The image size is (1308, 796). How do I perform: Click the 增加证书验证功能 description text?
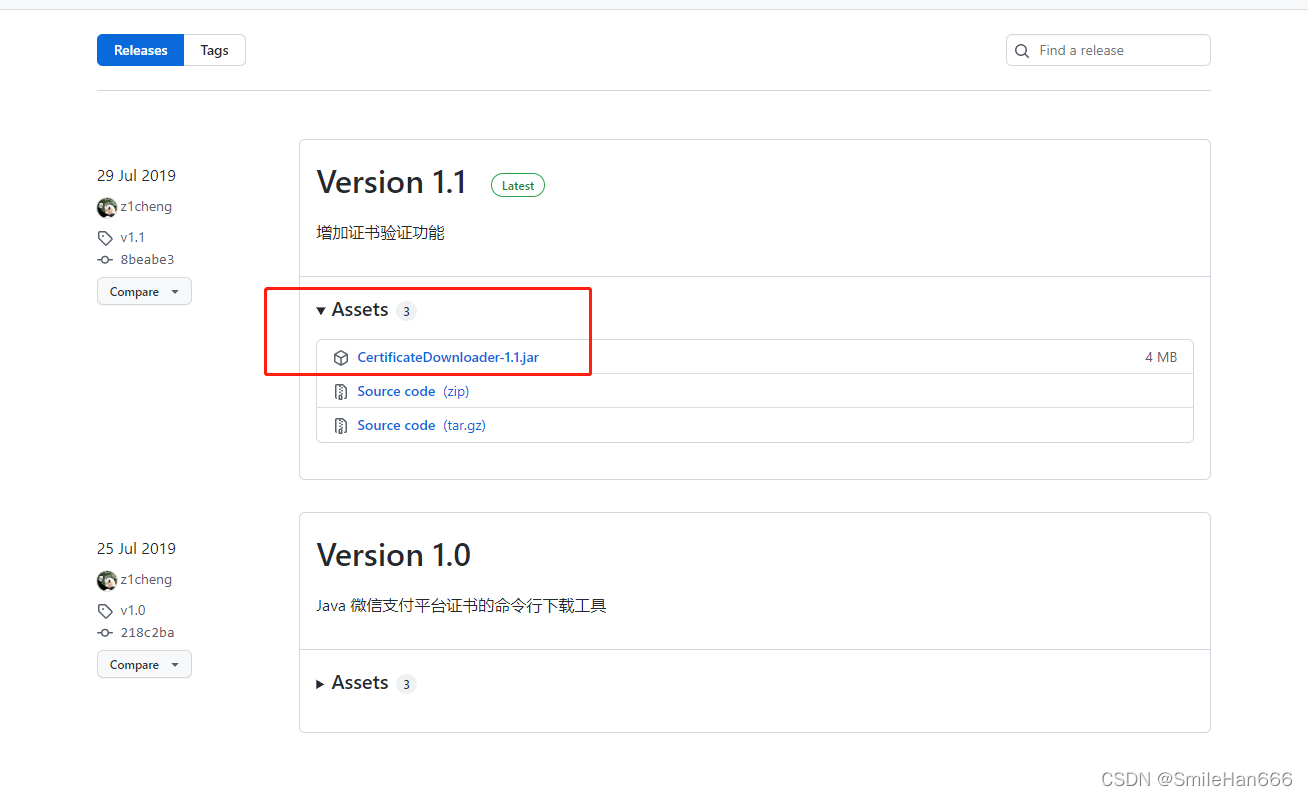(x=380, y=233)
